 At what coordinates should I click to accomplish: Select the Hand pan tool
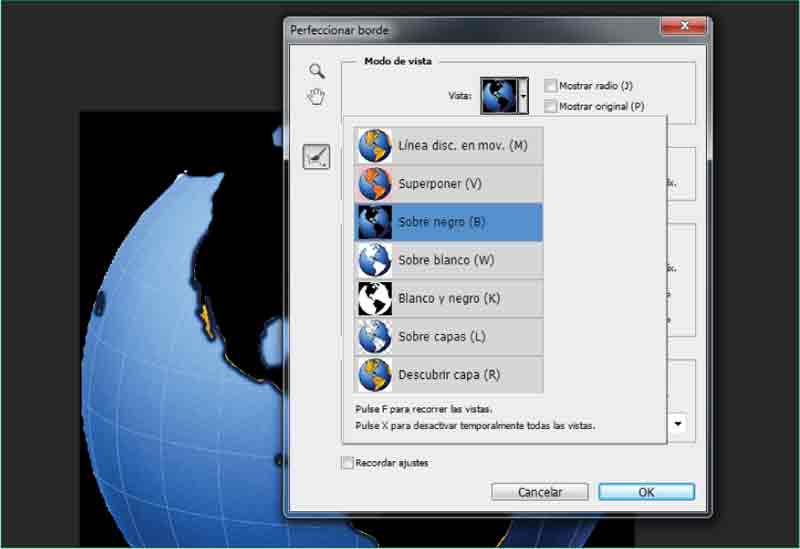tap(316, 97)
